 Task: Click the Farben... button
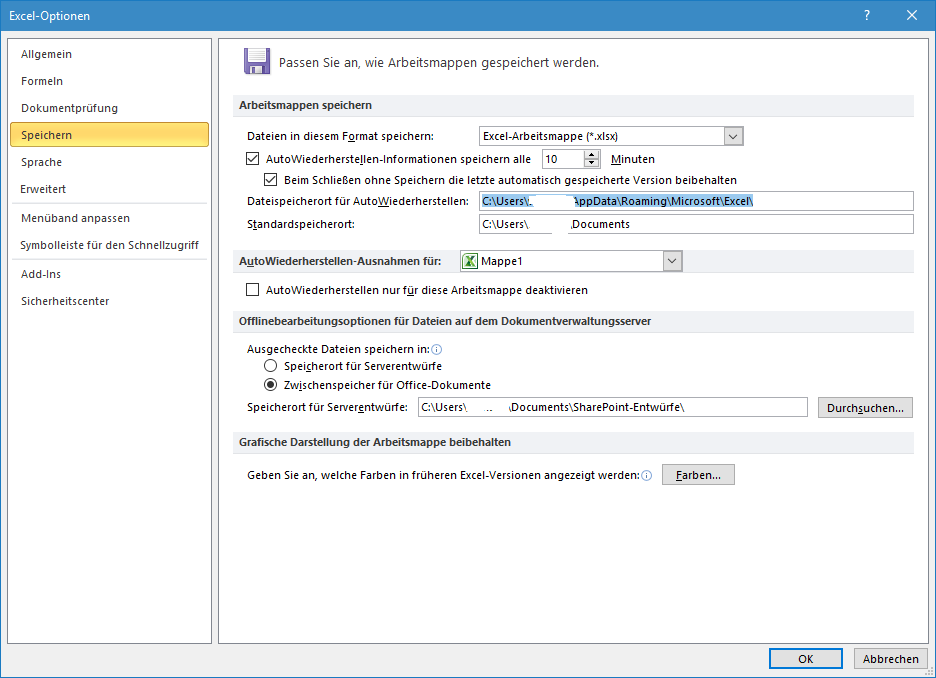pos(698,475)
